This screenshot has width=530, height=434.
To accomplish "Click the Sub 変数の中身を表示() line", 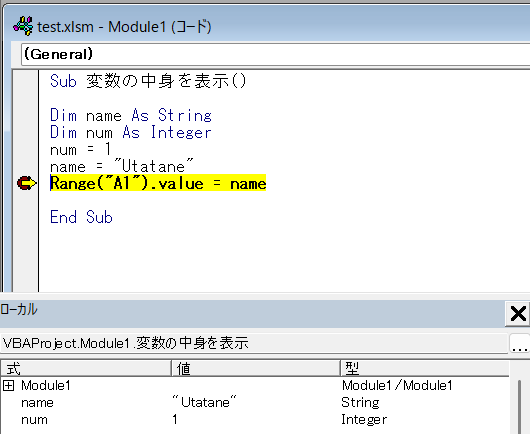I will 148,81.
